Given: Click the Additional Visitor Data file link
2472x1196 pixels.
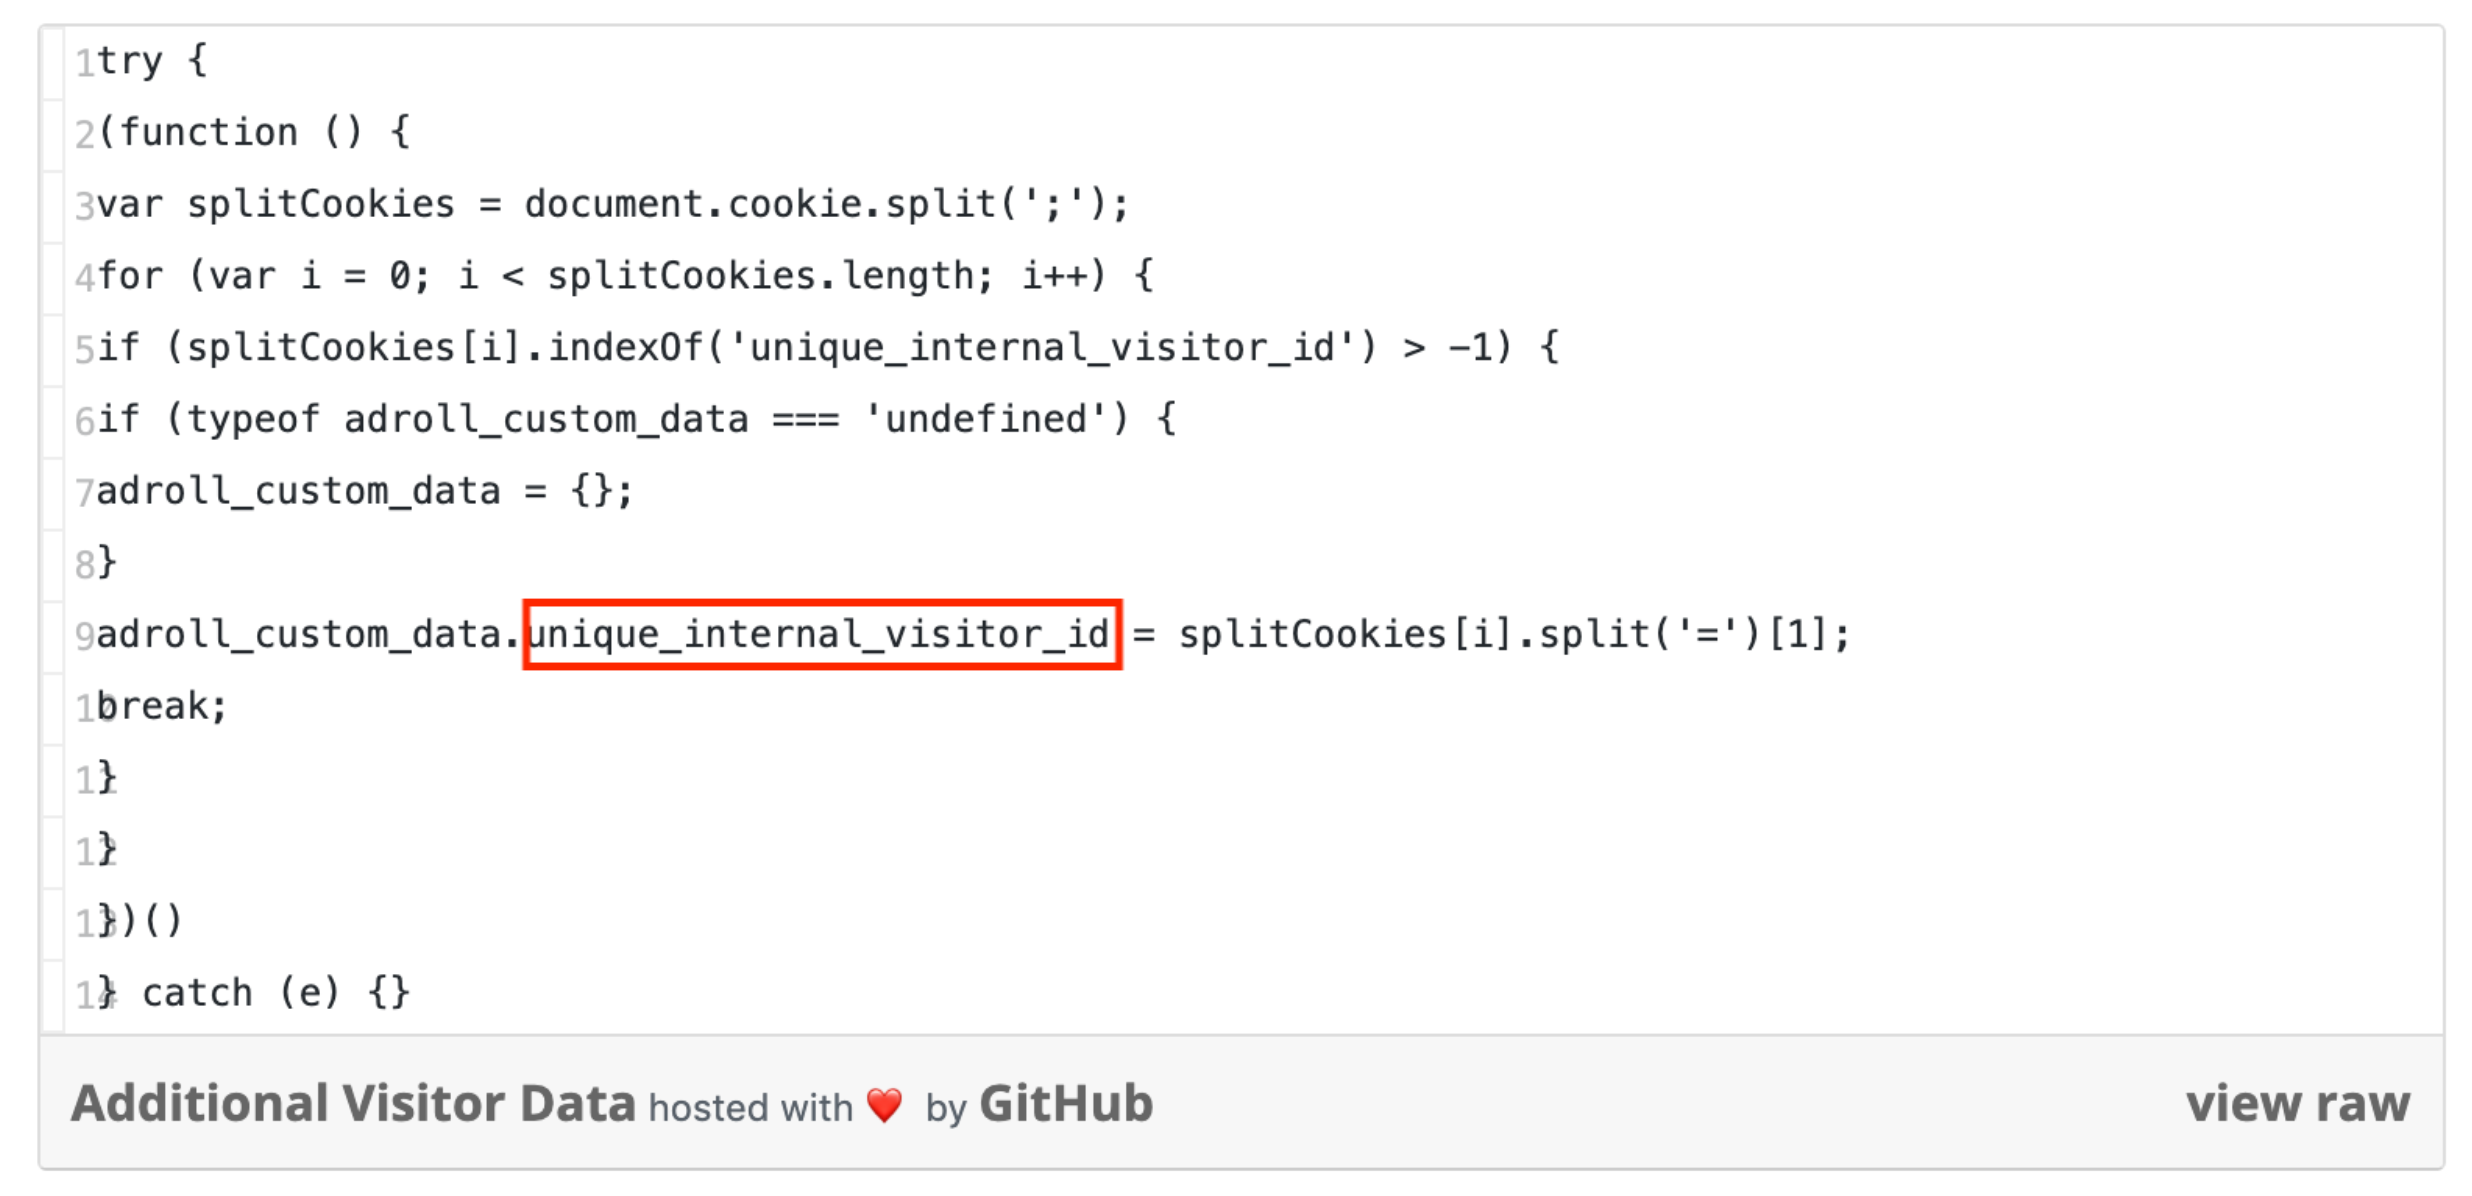Looking at the screenshot, I should [353, 1104].
